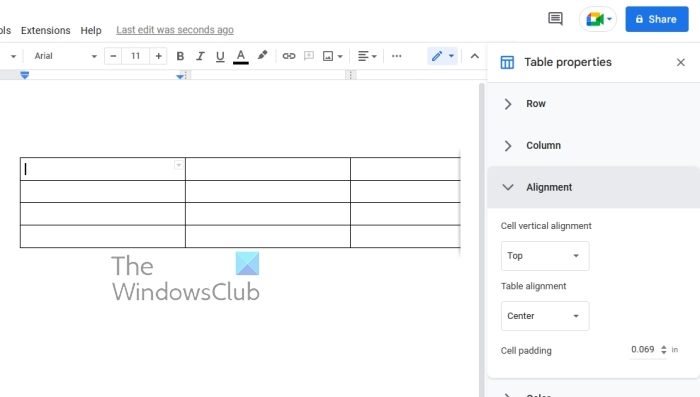Open the insert image dropdown arrow

pyautogui.click(x=340, y=57)
